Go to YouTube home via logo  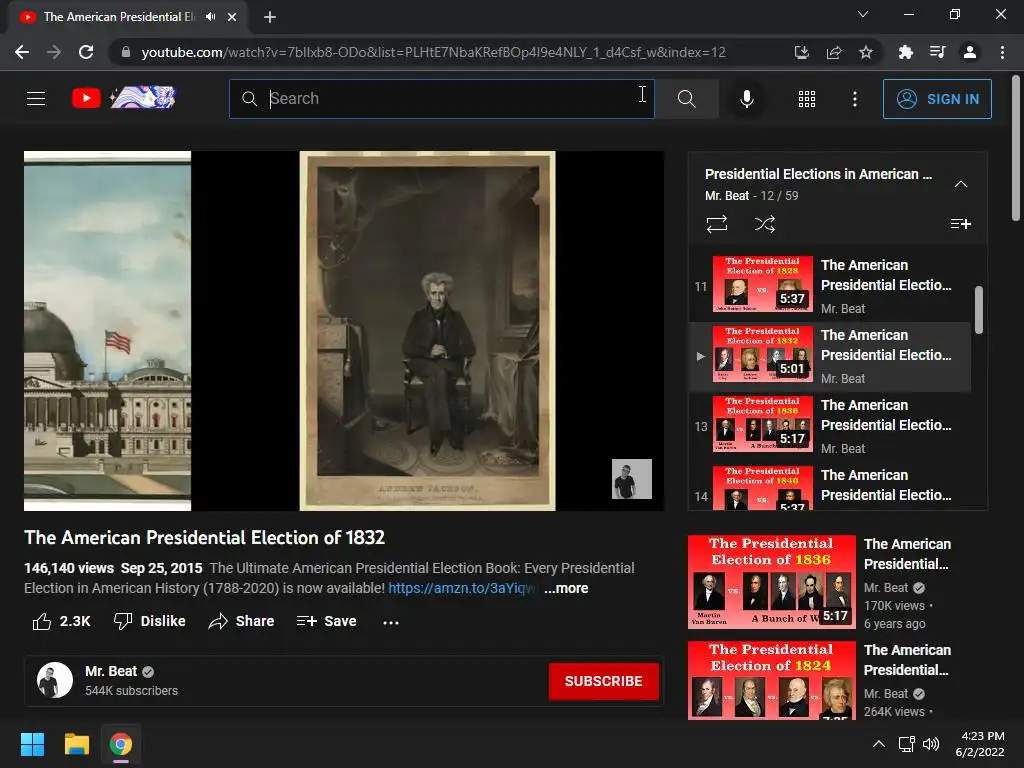tap(124, 98)
